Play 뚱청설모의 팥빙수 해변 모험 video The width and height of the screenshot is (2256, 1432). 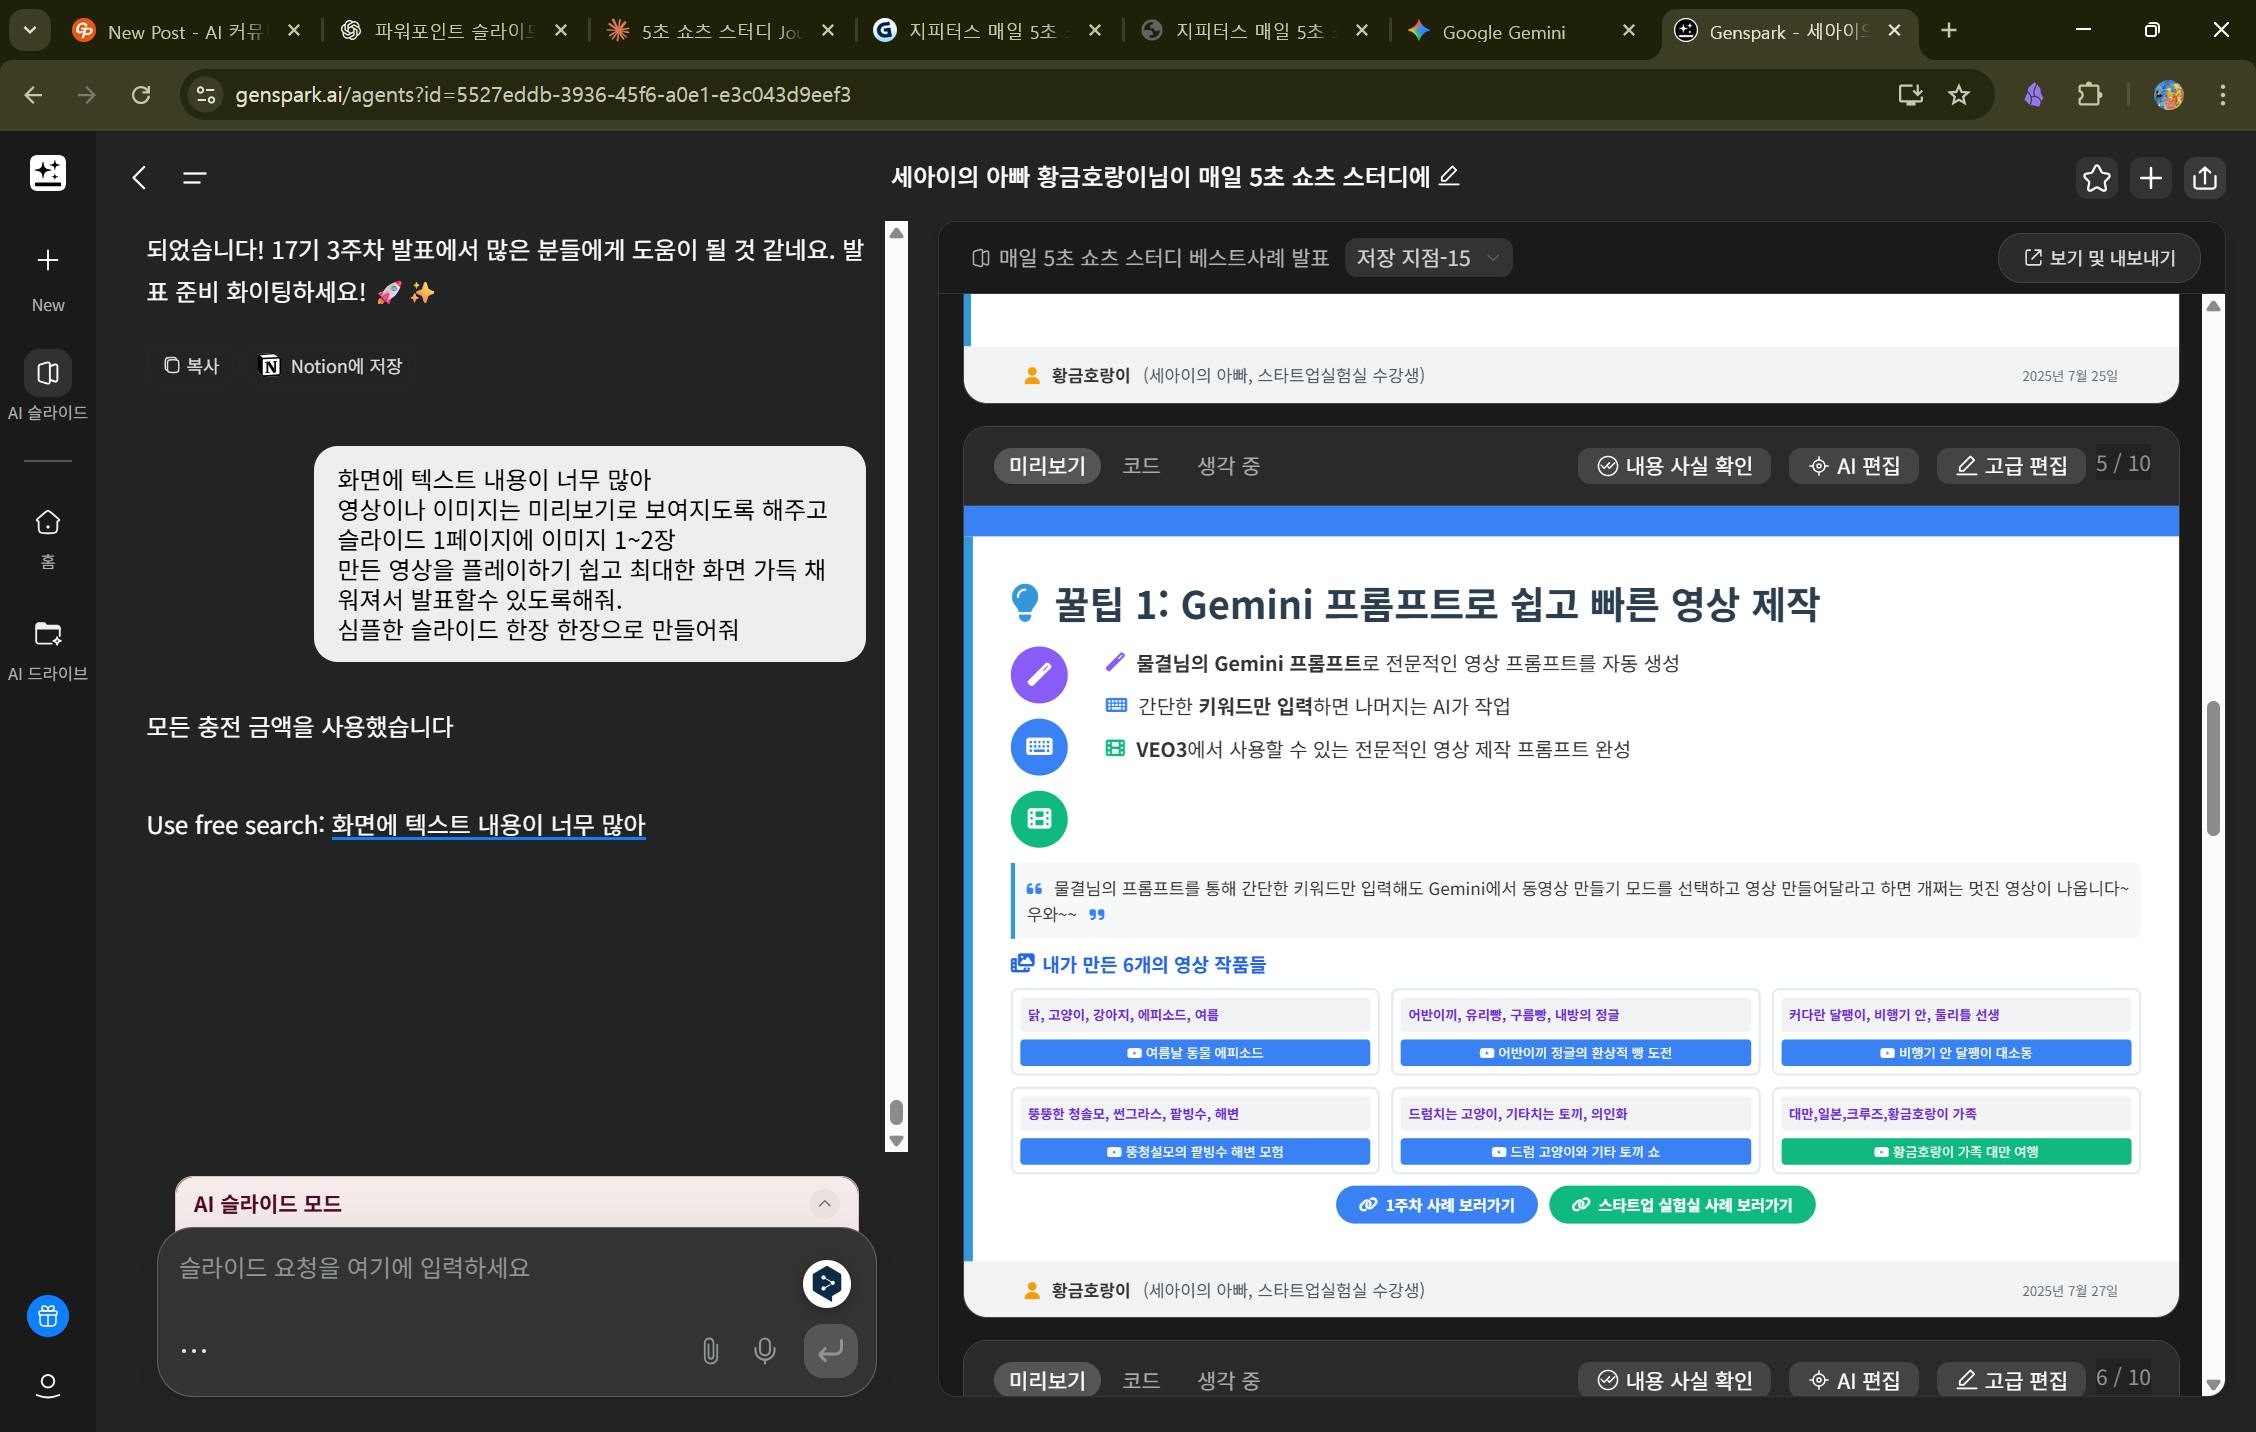(x=1195, y=1152)
